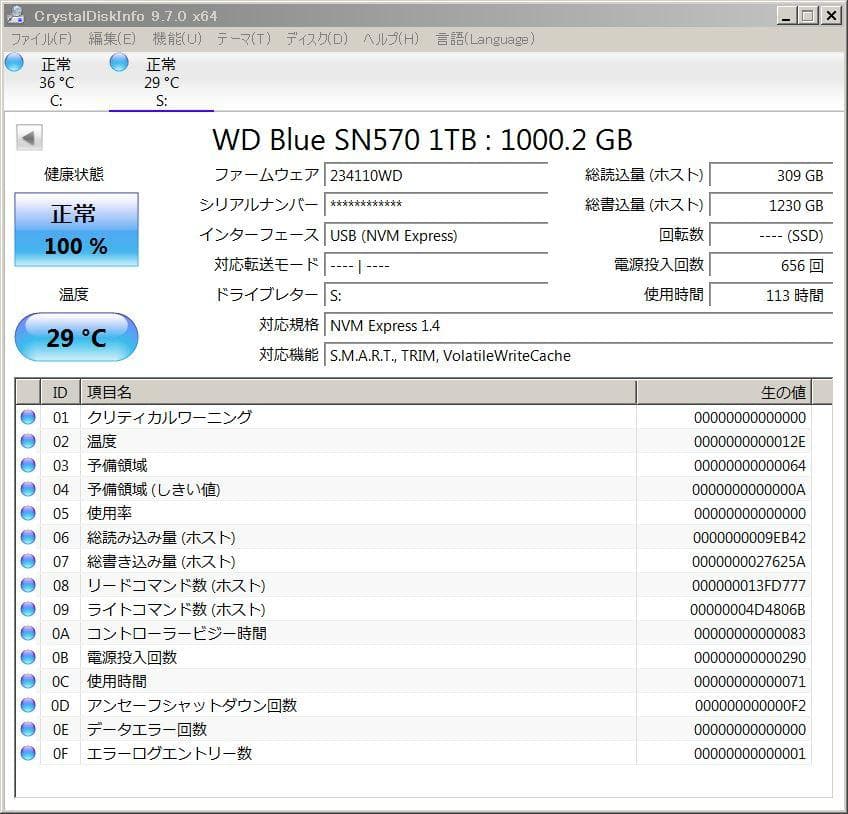
Task: Click the status dot next to 電源投入回数
Action: [x=27, y=657]
